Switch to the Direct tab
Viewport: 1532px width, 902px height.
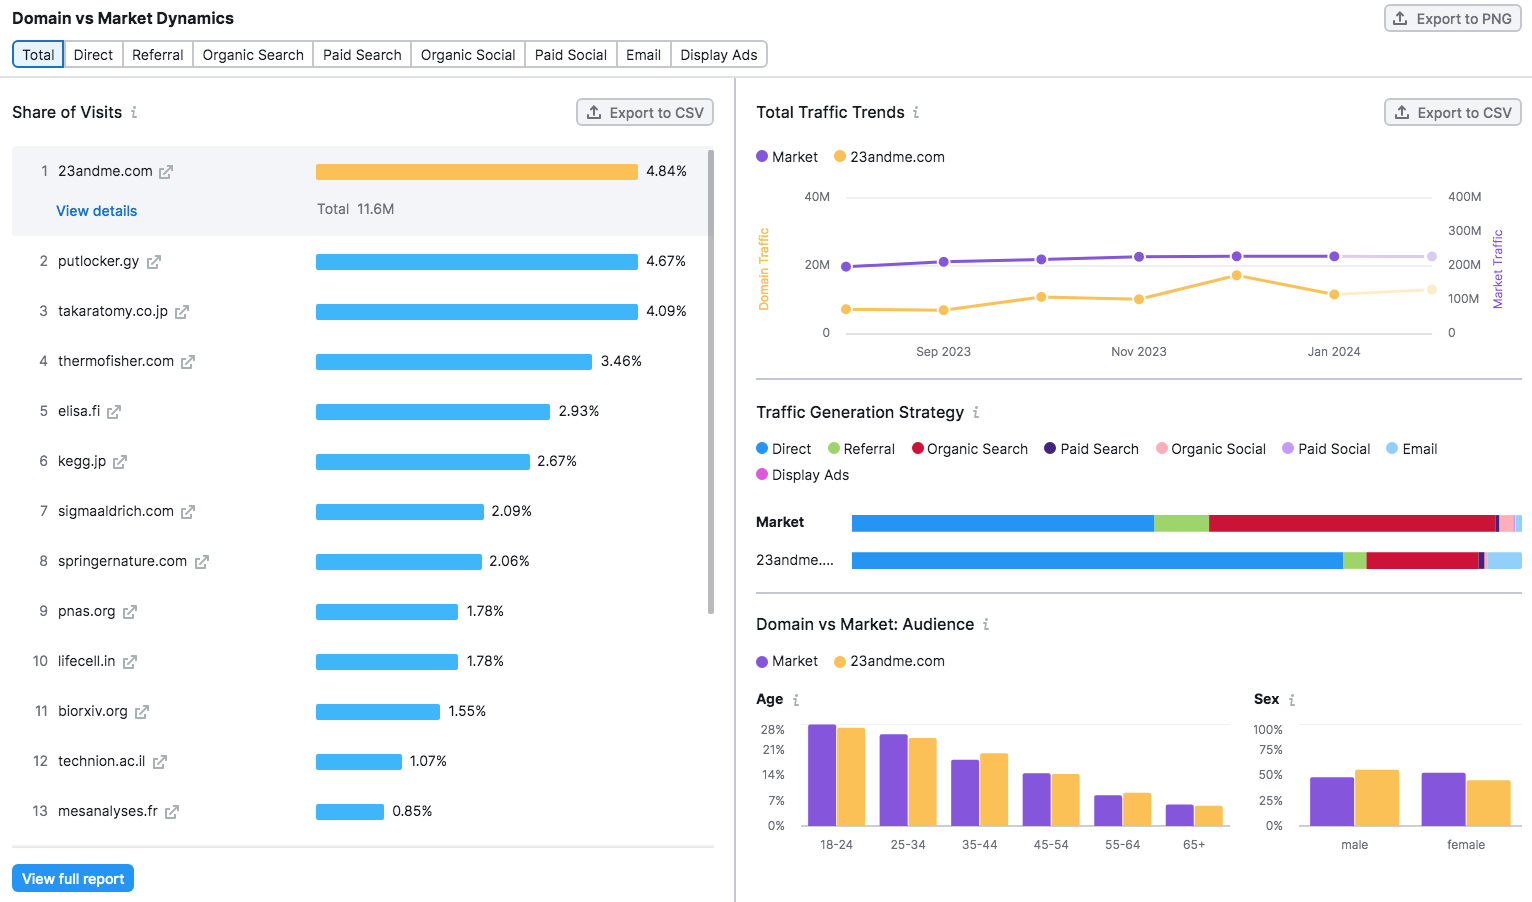click(93, 55)
